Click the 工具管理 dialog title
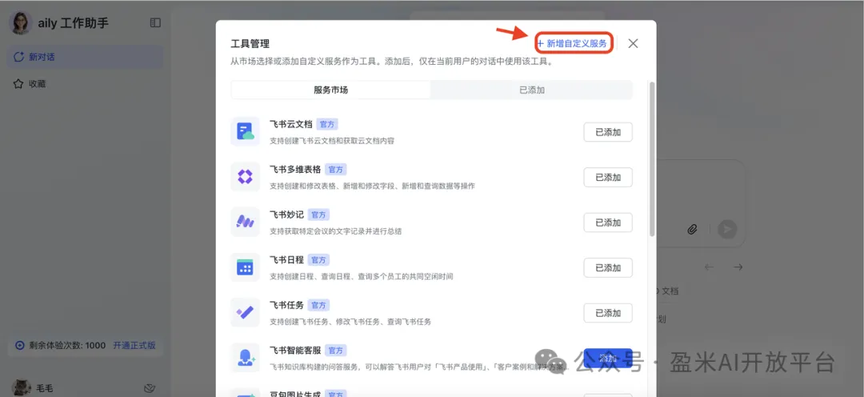This screenshot has width=864, height=397. click(x=250, y=44)
